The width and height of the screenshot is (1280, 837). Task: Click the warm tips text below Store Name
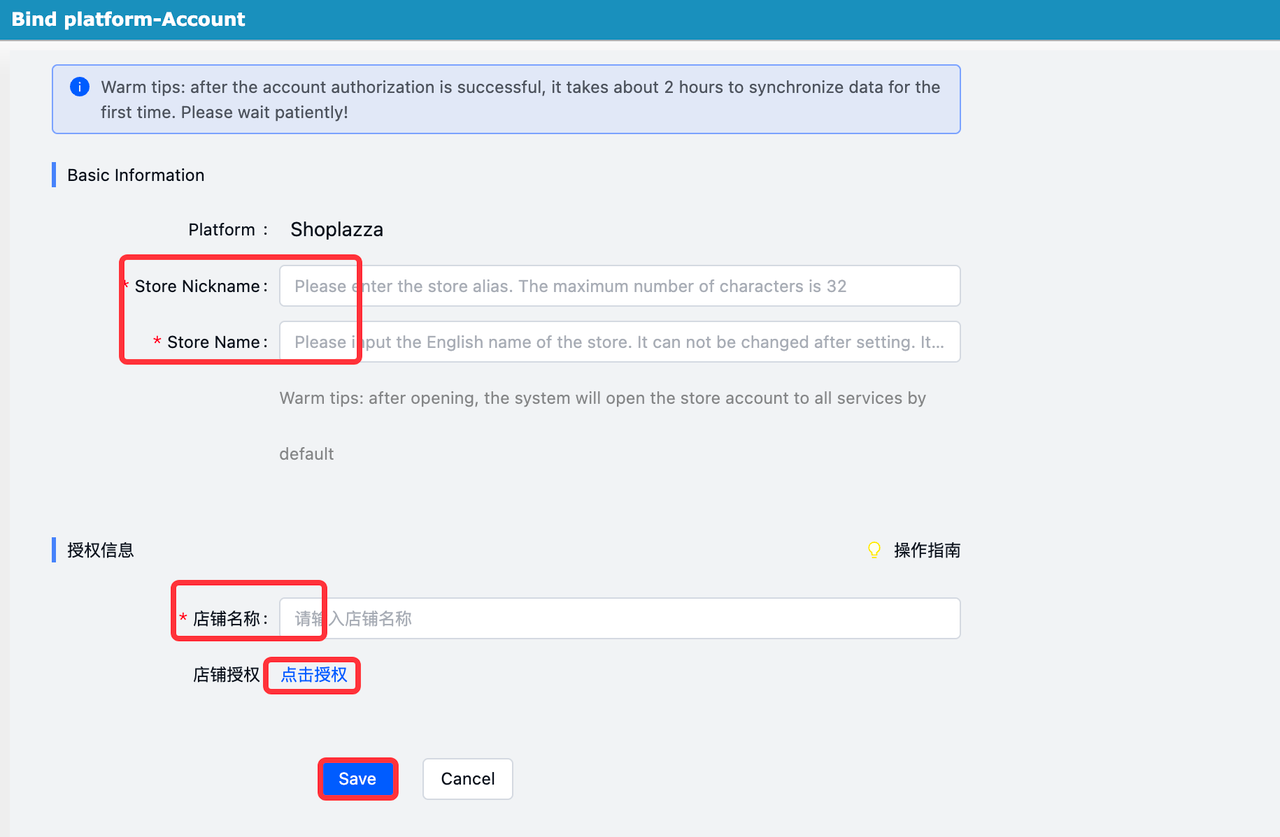coord(602,398)
